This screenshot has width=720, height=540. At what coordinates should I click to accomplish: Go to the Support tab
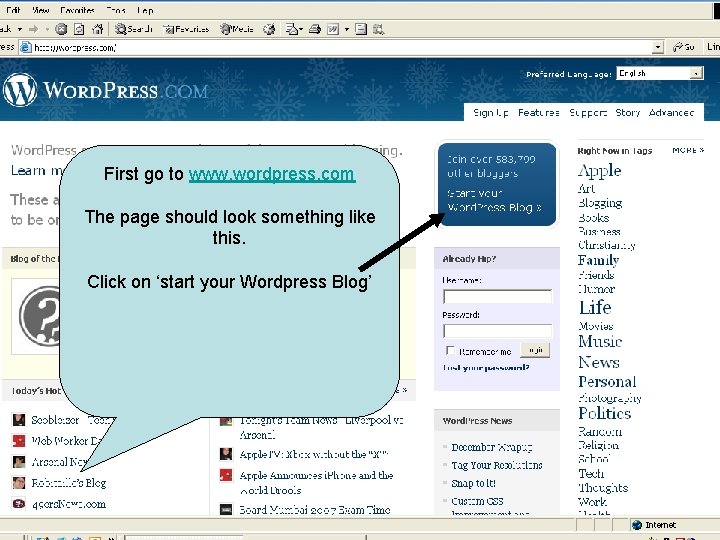pos(588,112)
